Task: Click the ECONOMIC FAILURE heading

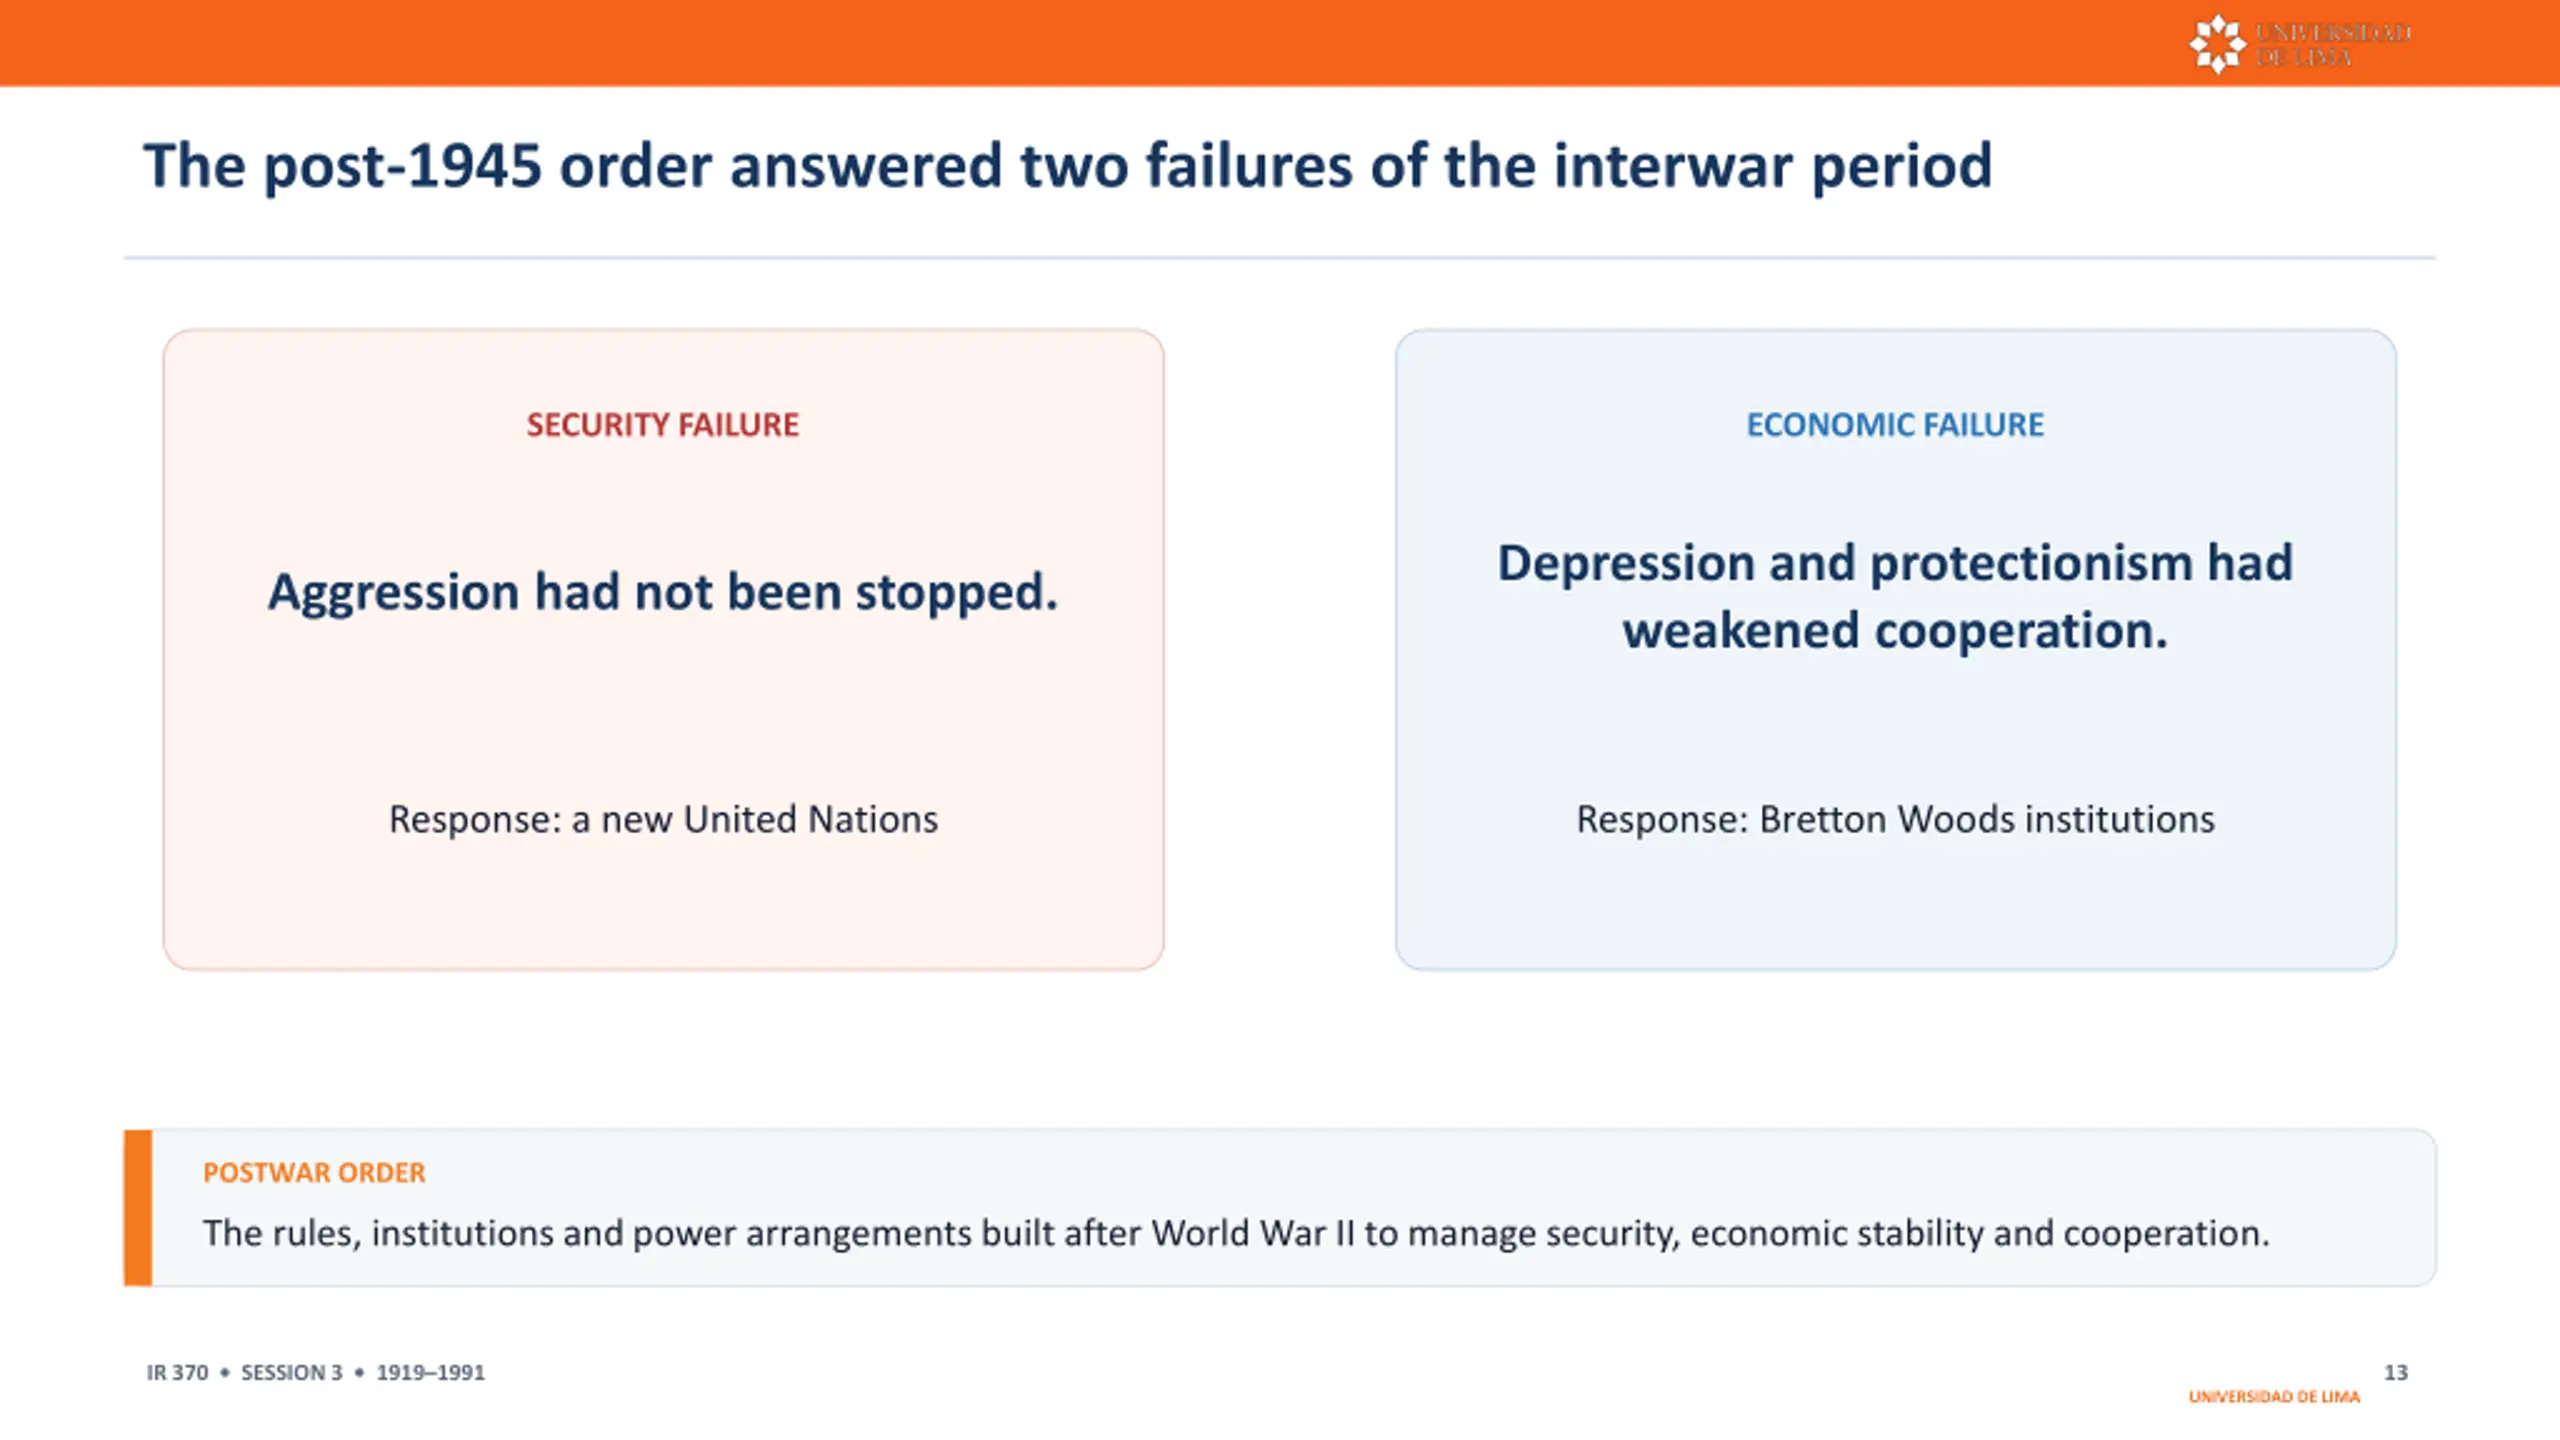Action: (1895, 425)
